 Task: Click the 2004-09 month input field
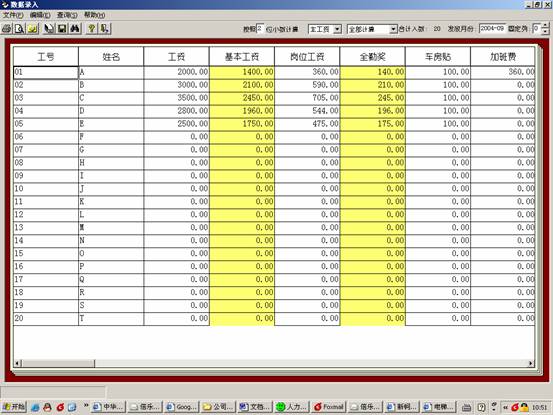(492, 28)
